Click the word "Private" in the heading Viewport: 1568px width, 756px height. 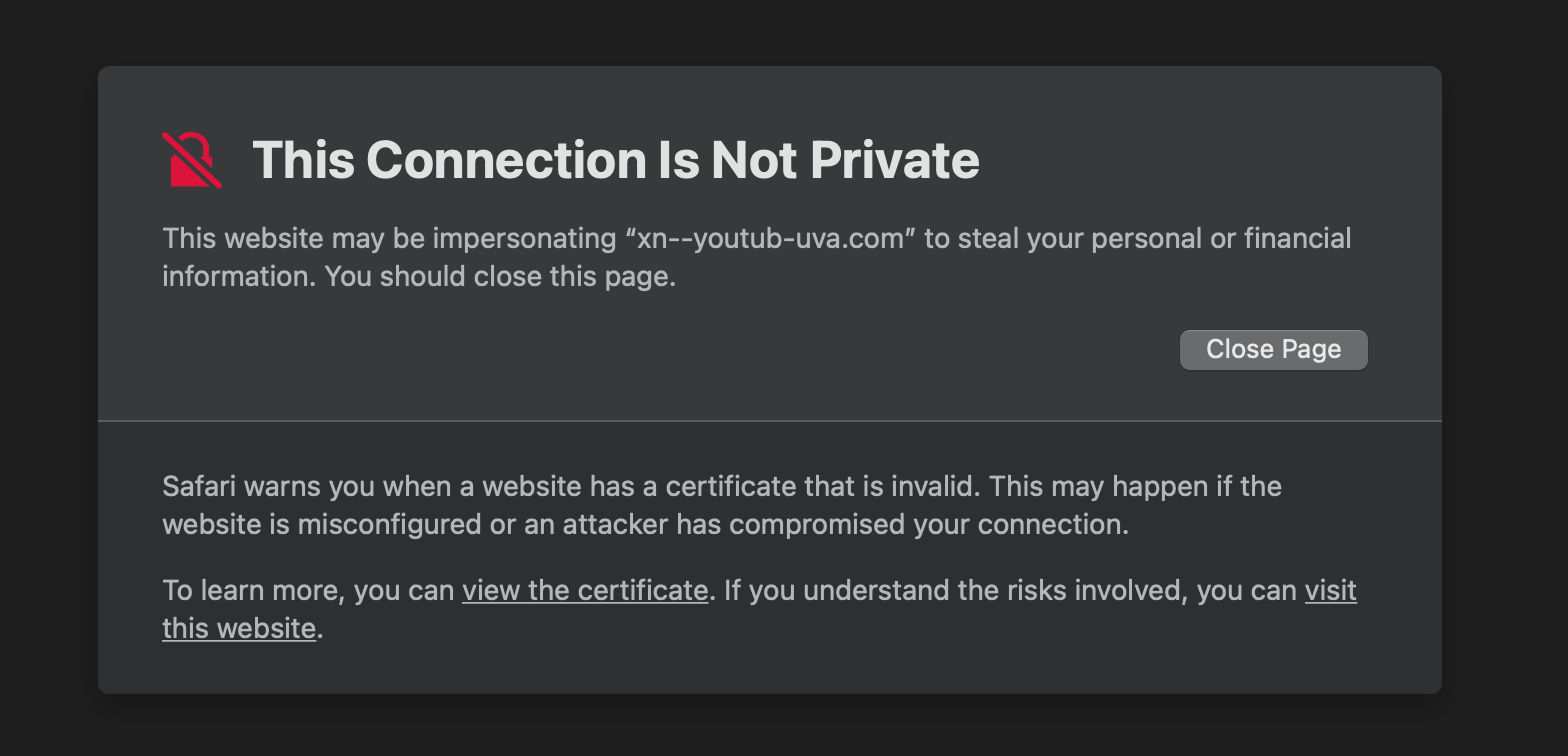click(x=894, y=160)
